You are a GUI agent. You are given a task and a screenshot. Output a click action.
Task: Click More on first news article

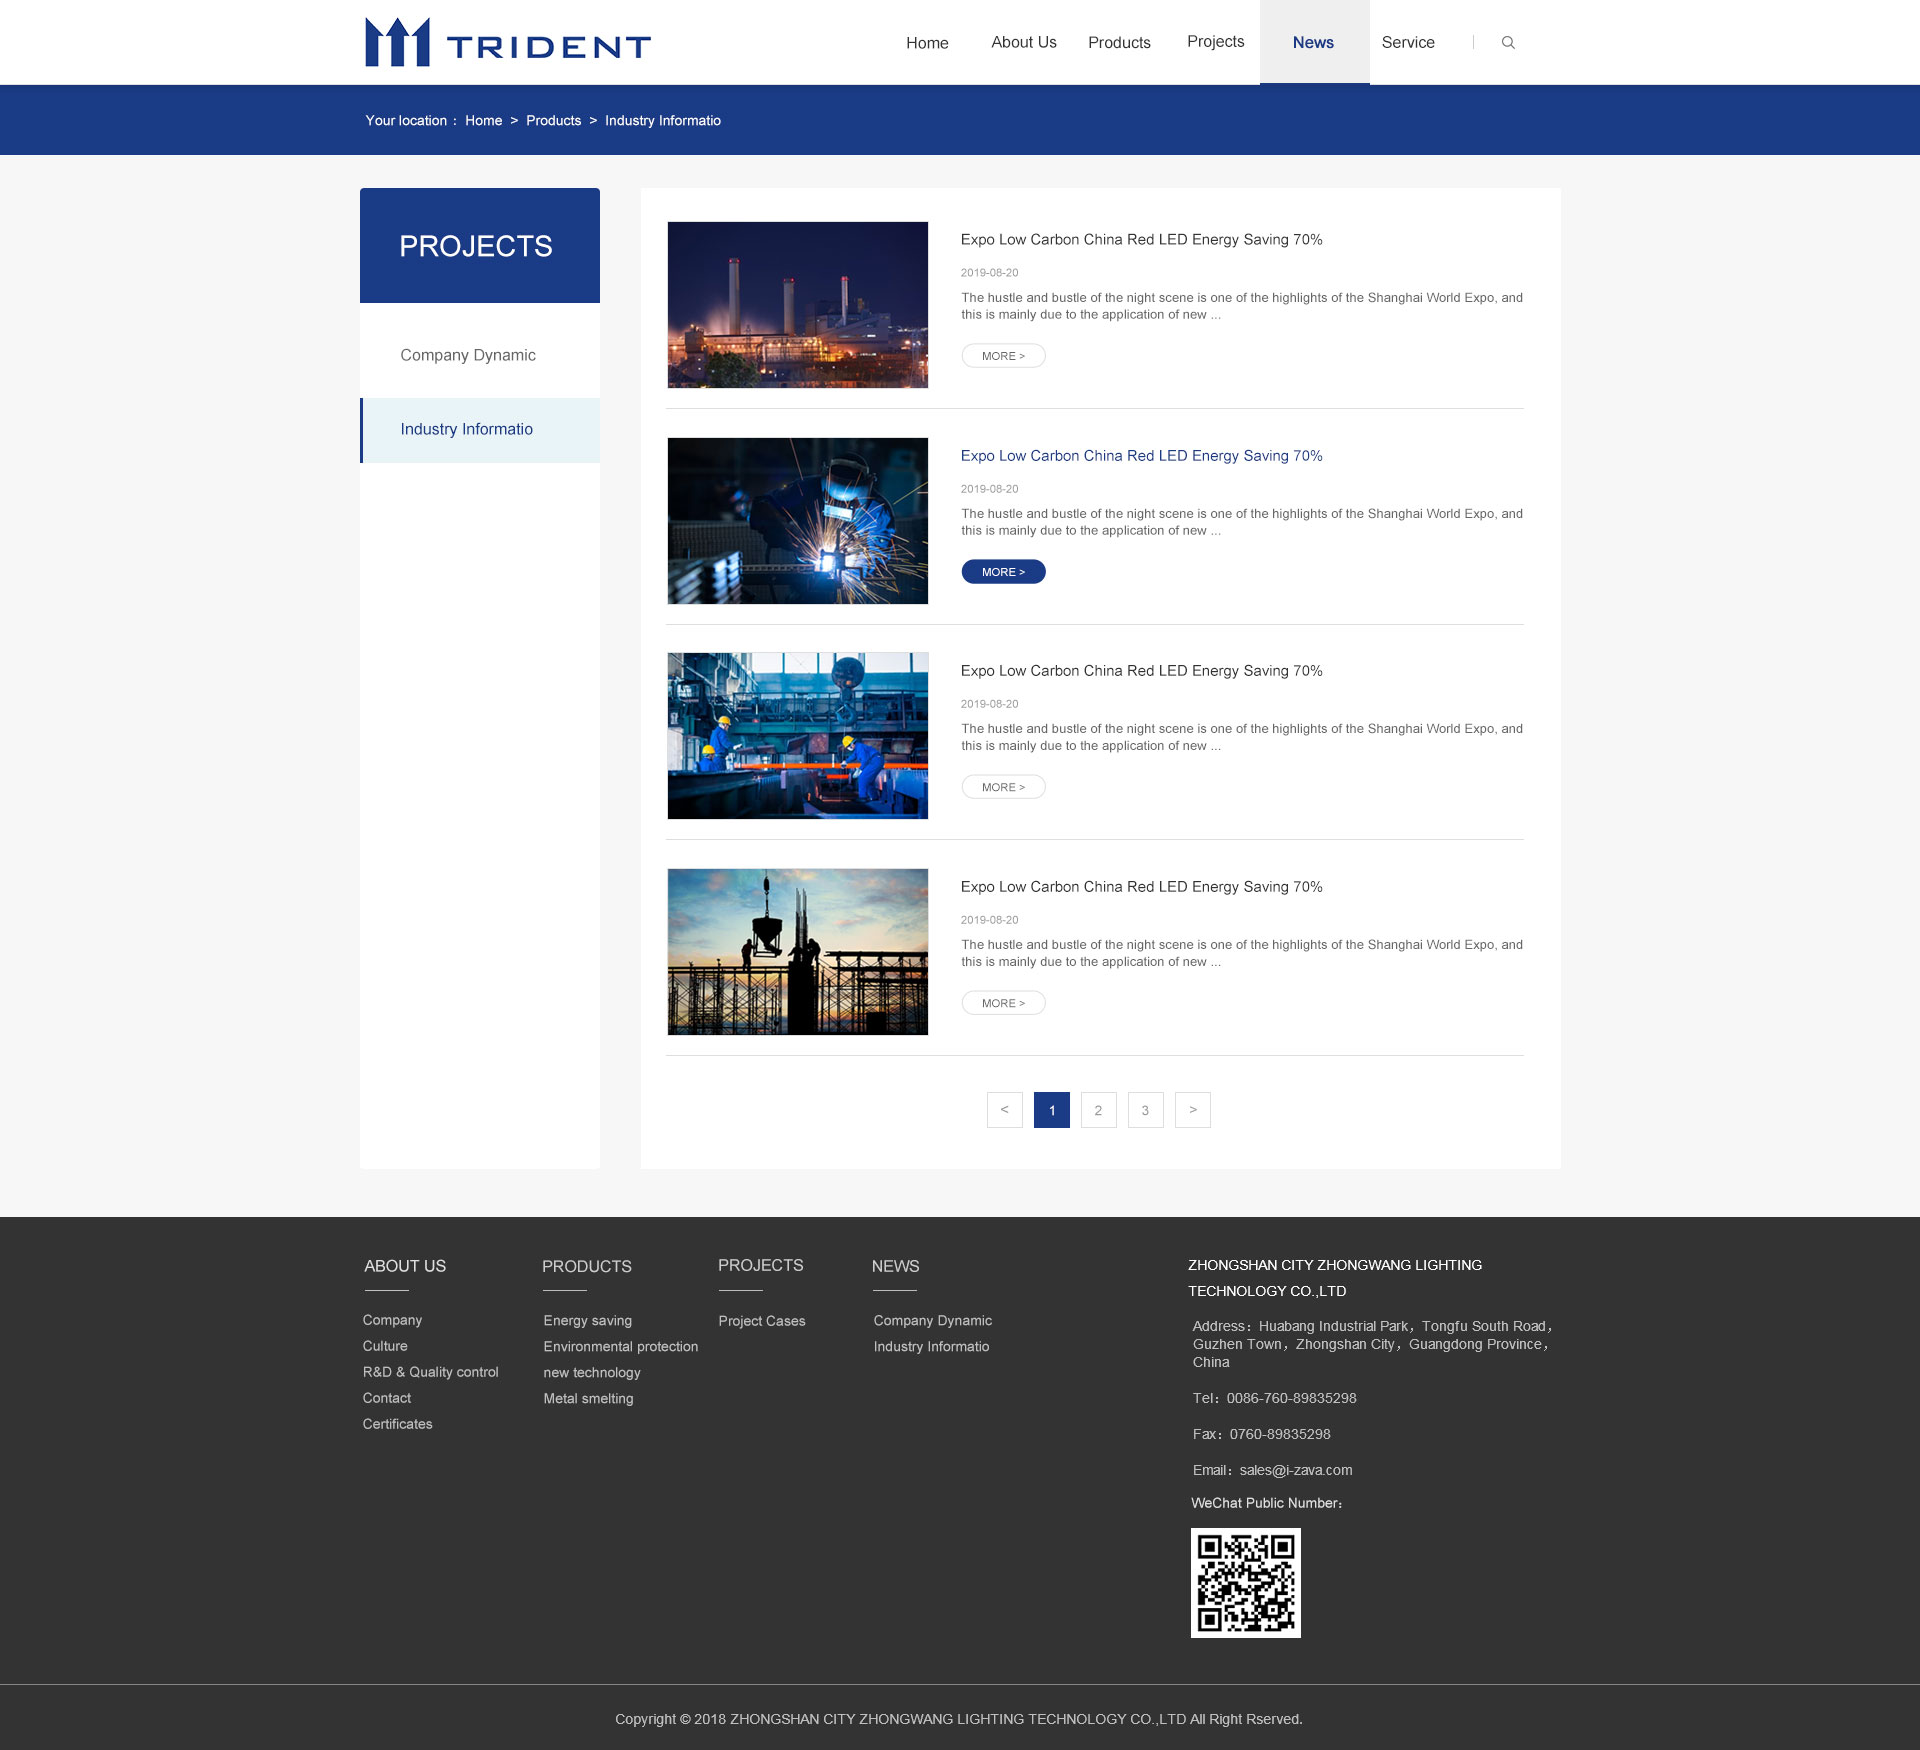(x=1002, y=355)
